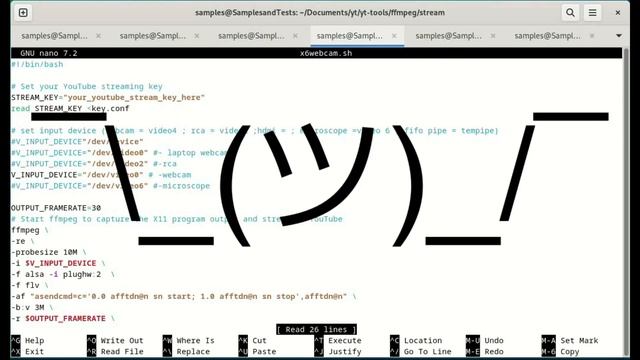This screenshot has height=360, width=640.
Task: Close the terminal window with the X button
Action: tap(618, 13)
